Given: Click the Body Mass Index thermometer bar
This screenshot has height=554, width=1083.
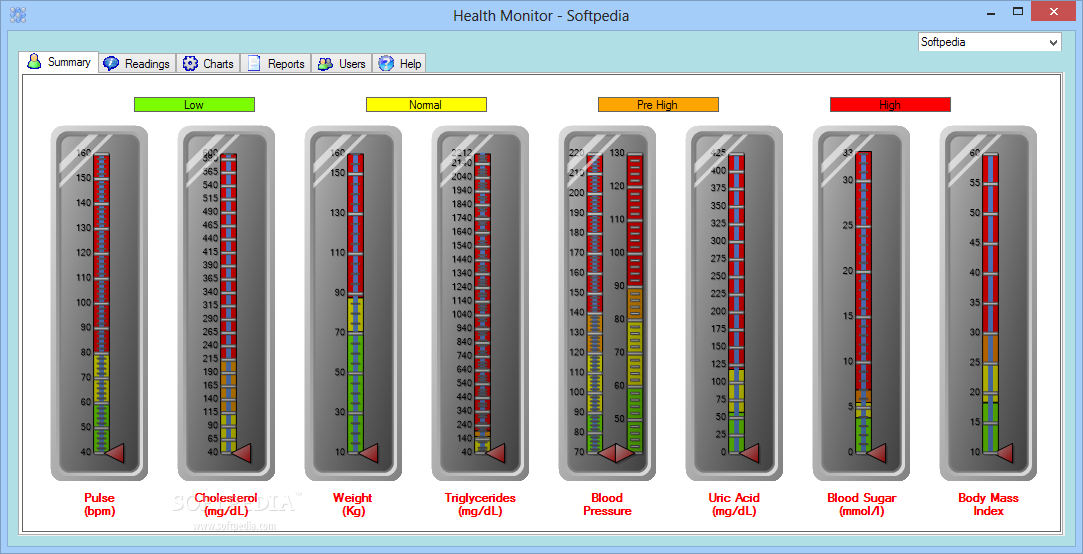Looking at the screenshot, I should tap(991, 303).
